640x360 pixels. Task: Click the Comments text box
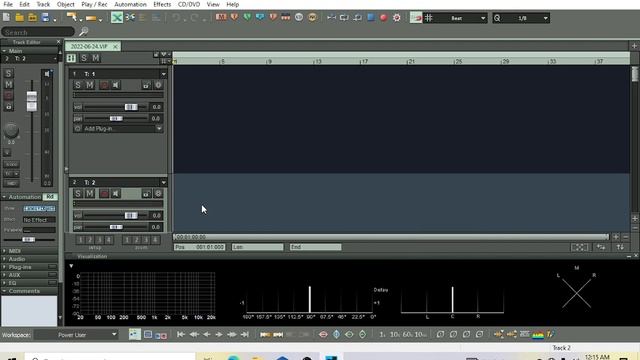coord(29,311)
